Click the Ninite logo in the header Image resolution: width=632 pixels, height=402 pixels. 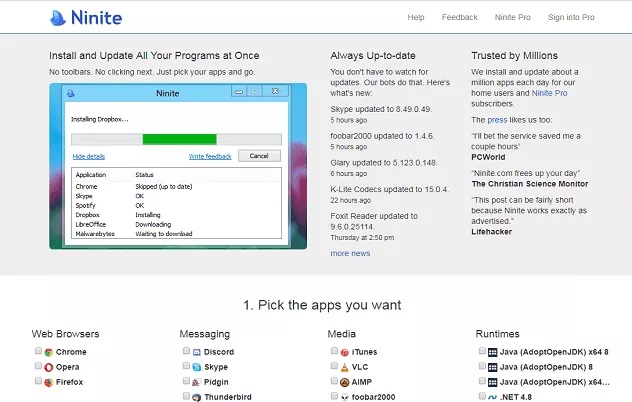click(x=86, y=18)
